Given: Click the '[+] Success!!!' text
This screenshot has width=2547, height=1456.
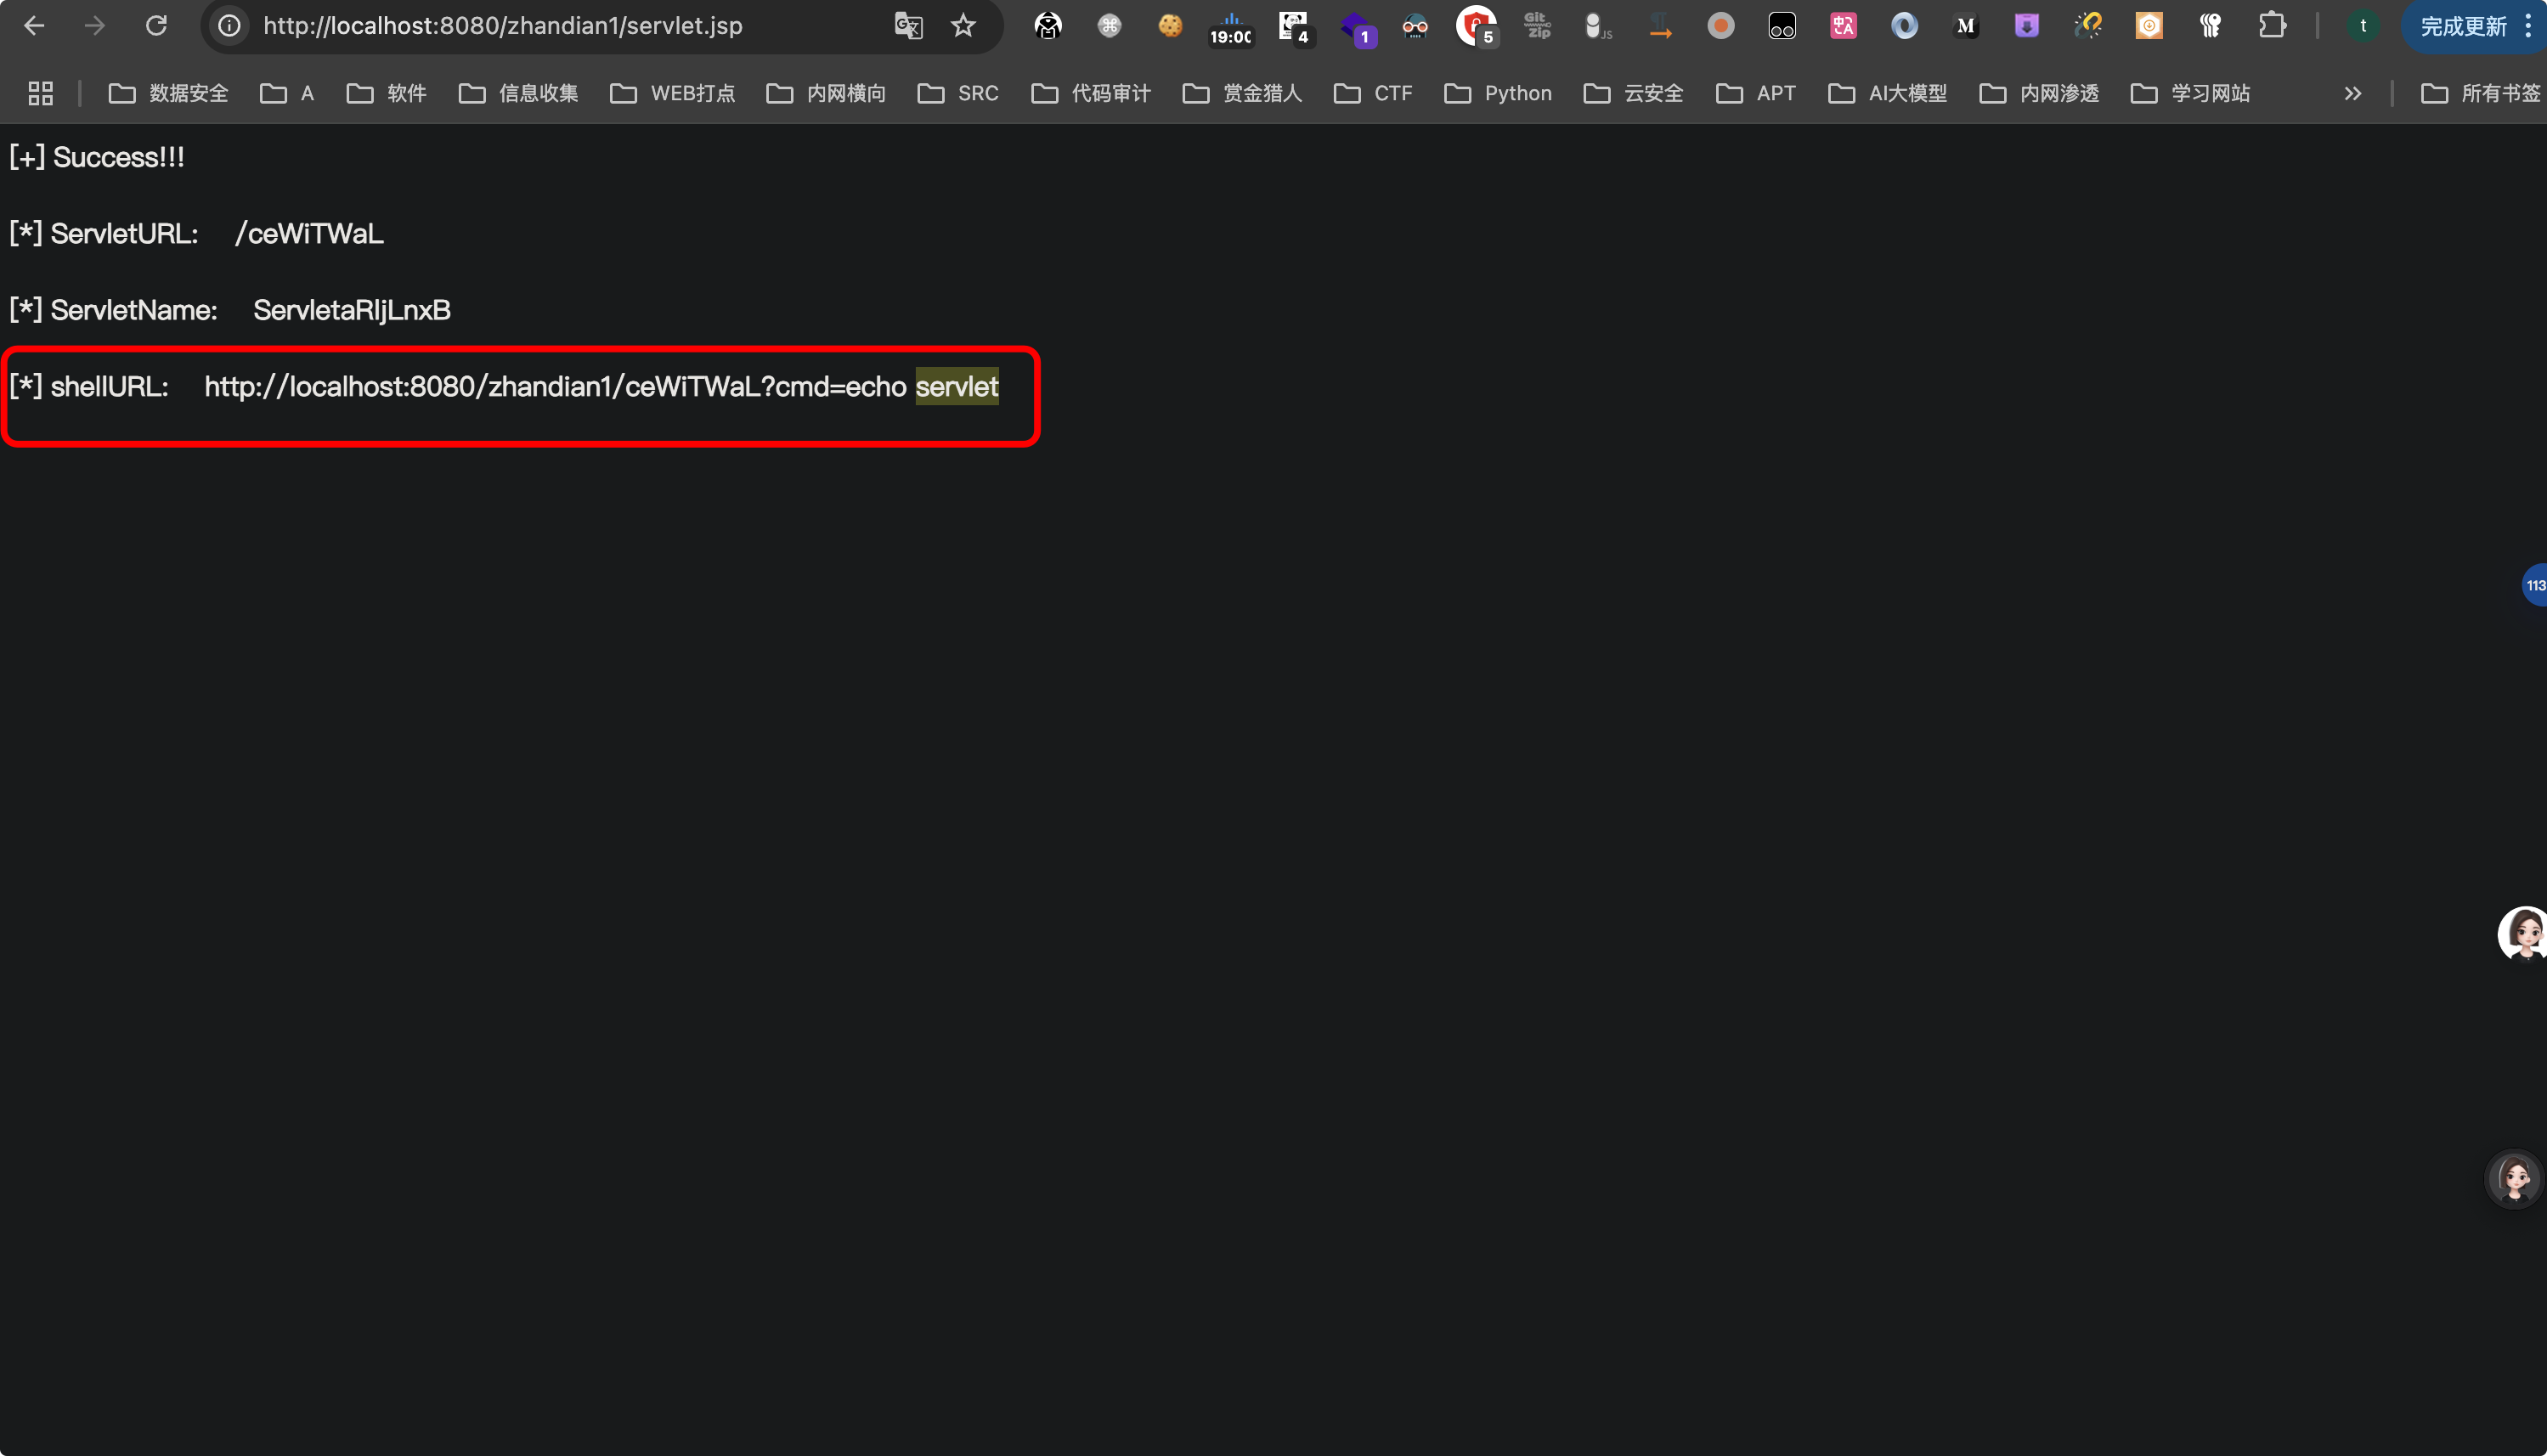Looking at the screenshot, I should (97, 157).
